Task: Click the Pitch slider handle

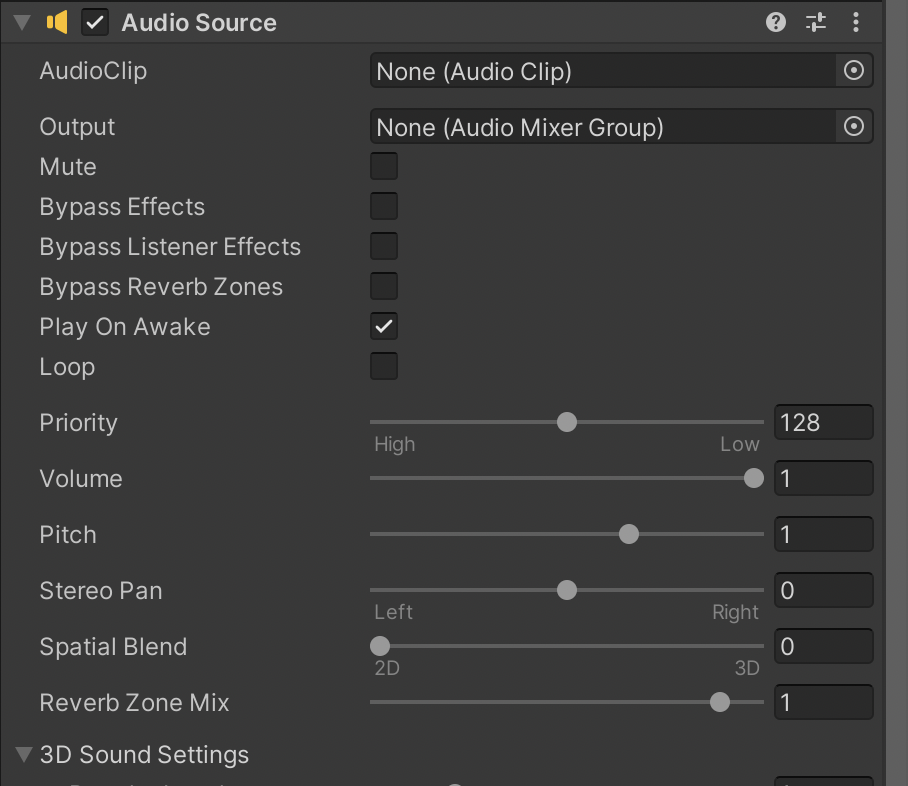Action: point(629,534)
